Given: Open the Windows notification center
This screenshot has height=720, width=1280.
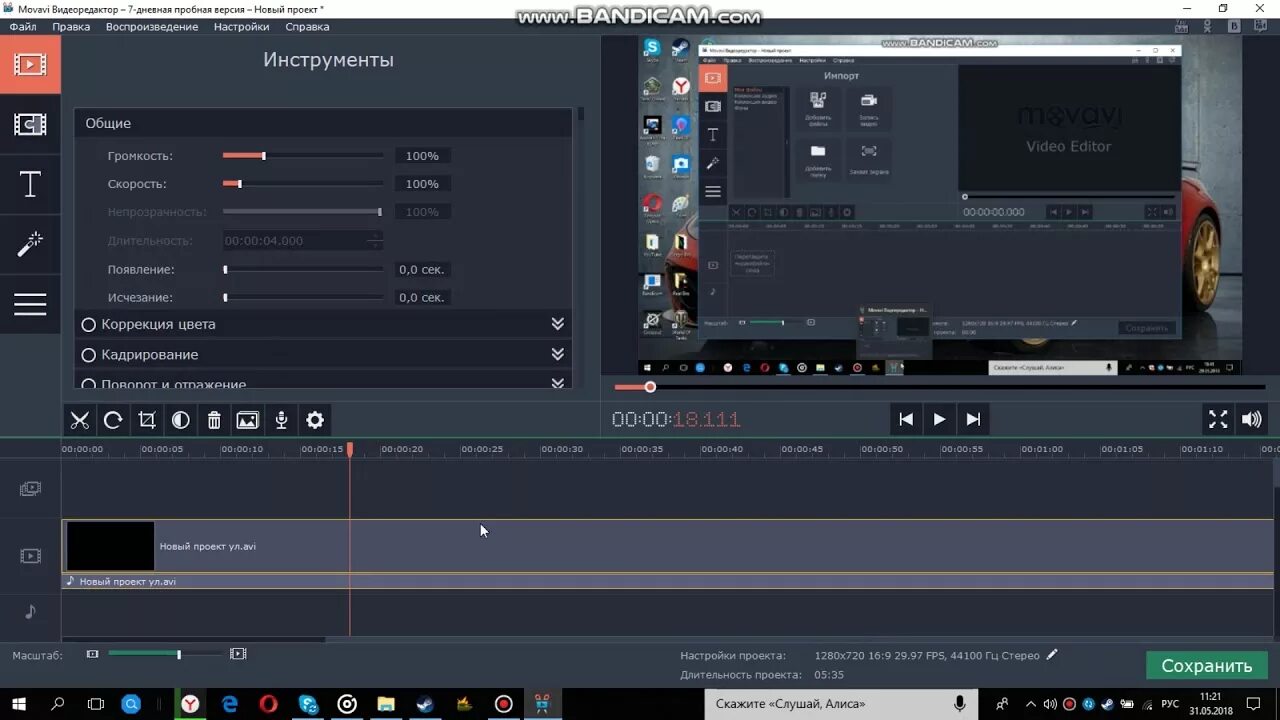Looking at the screenshot, I should 1254,704.
